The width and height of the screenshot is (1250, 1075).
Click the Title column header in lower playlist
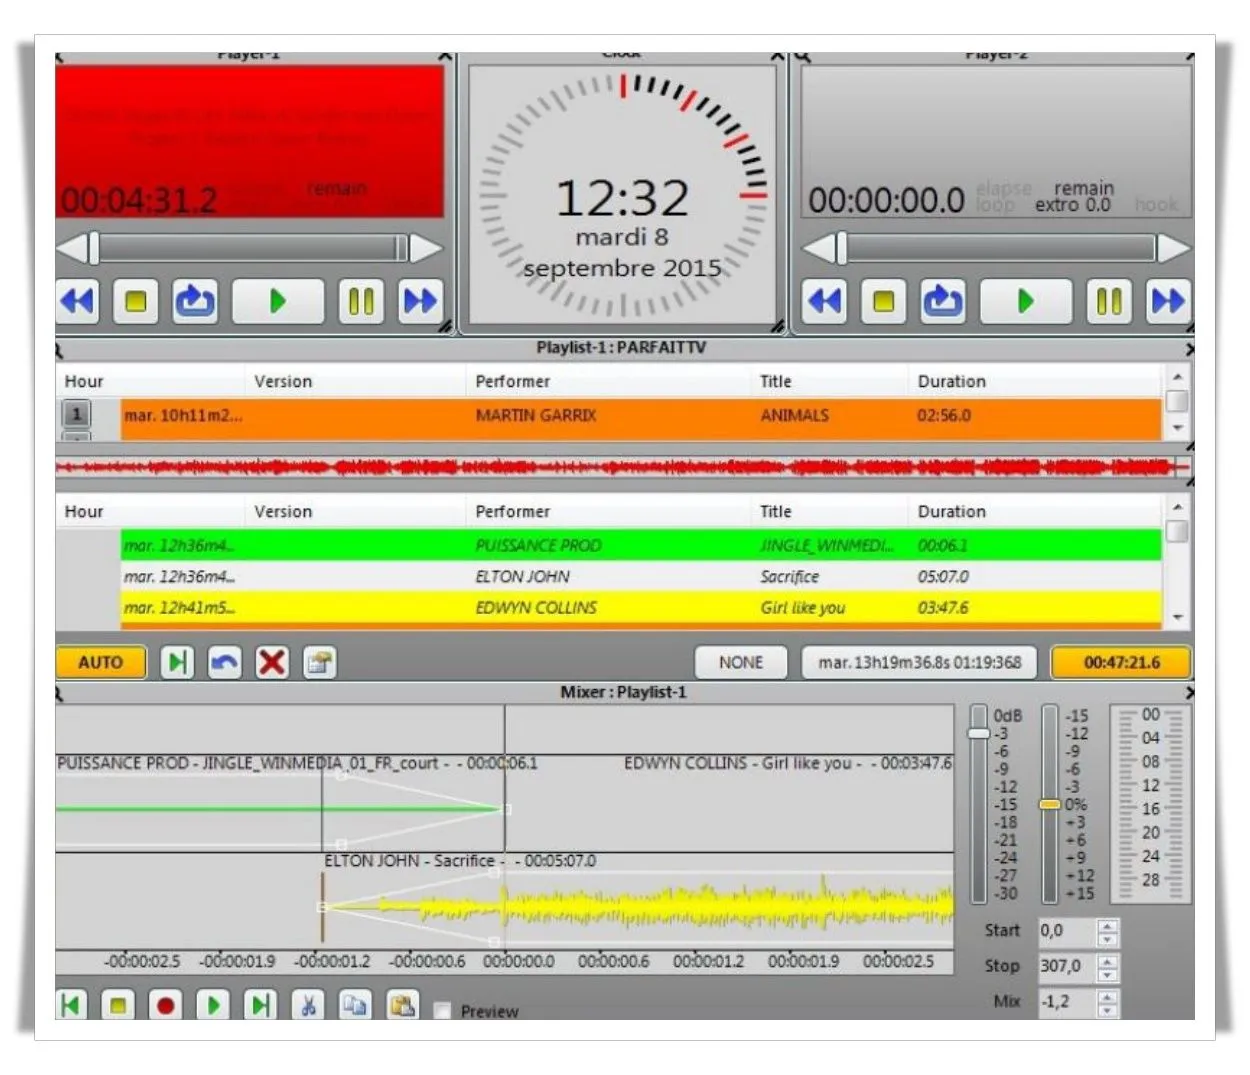click(776, 511)
